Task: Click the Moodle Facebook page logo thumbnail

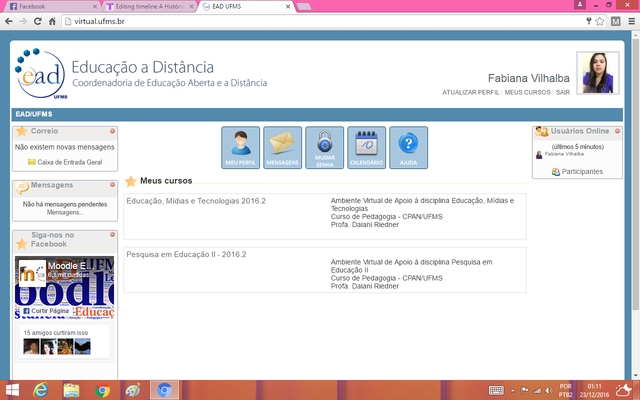Action: (x=32, y=273)
